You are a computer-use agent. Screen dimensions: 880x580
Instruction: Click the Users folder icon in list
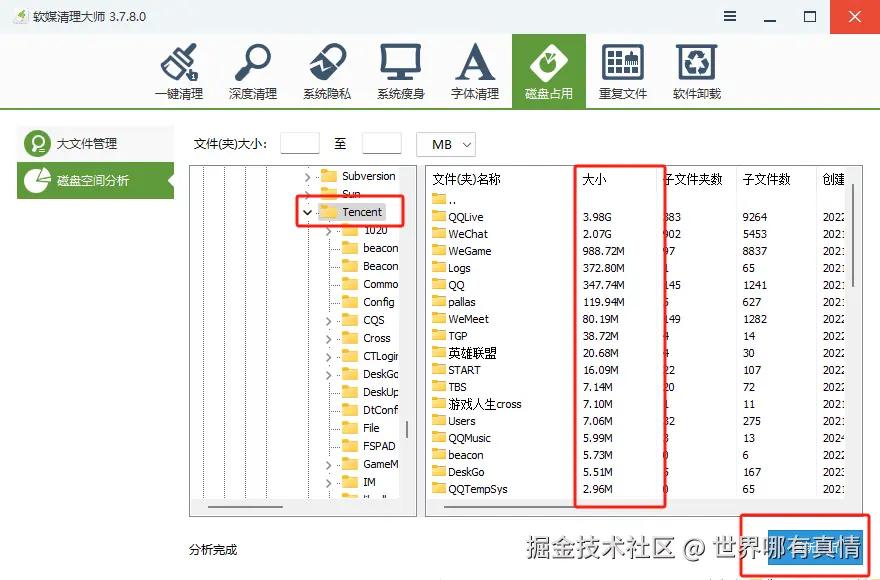pyautogui.click(x=438, y=420)
